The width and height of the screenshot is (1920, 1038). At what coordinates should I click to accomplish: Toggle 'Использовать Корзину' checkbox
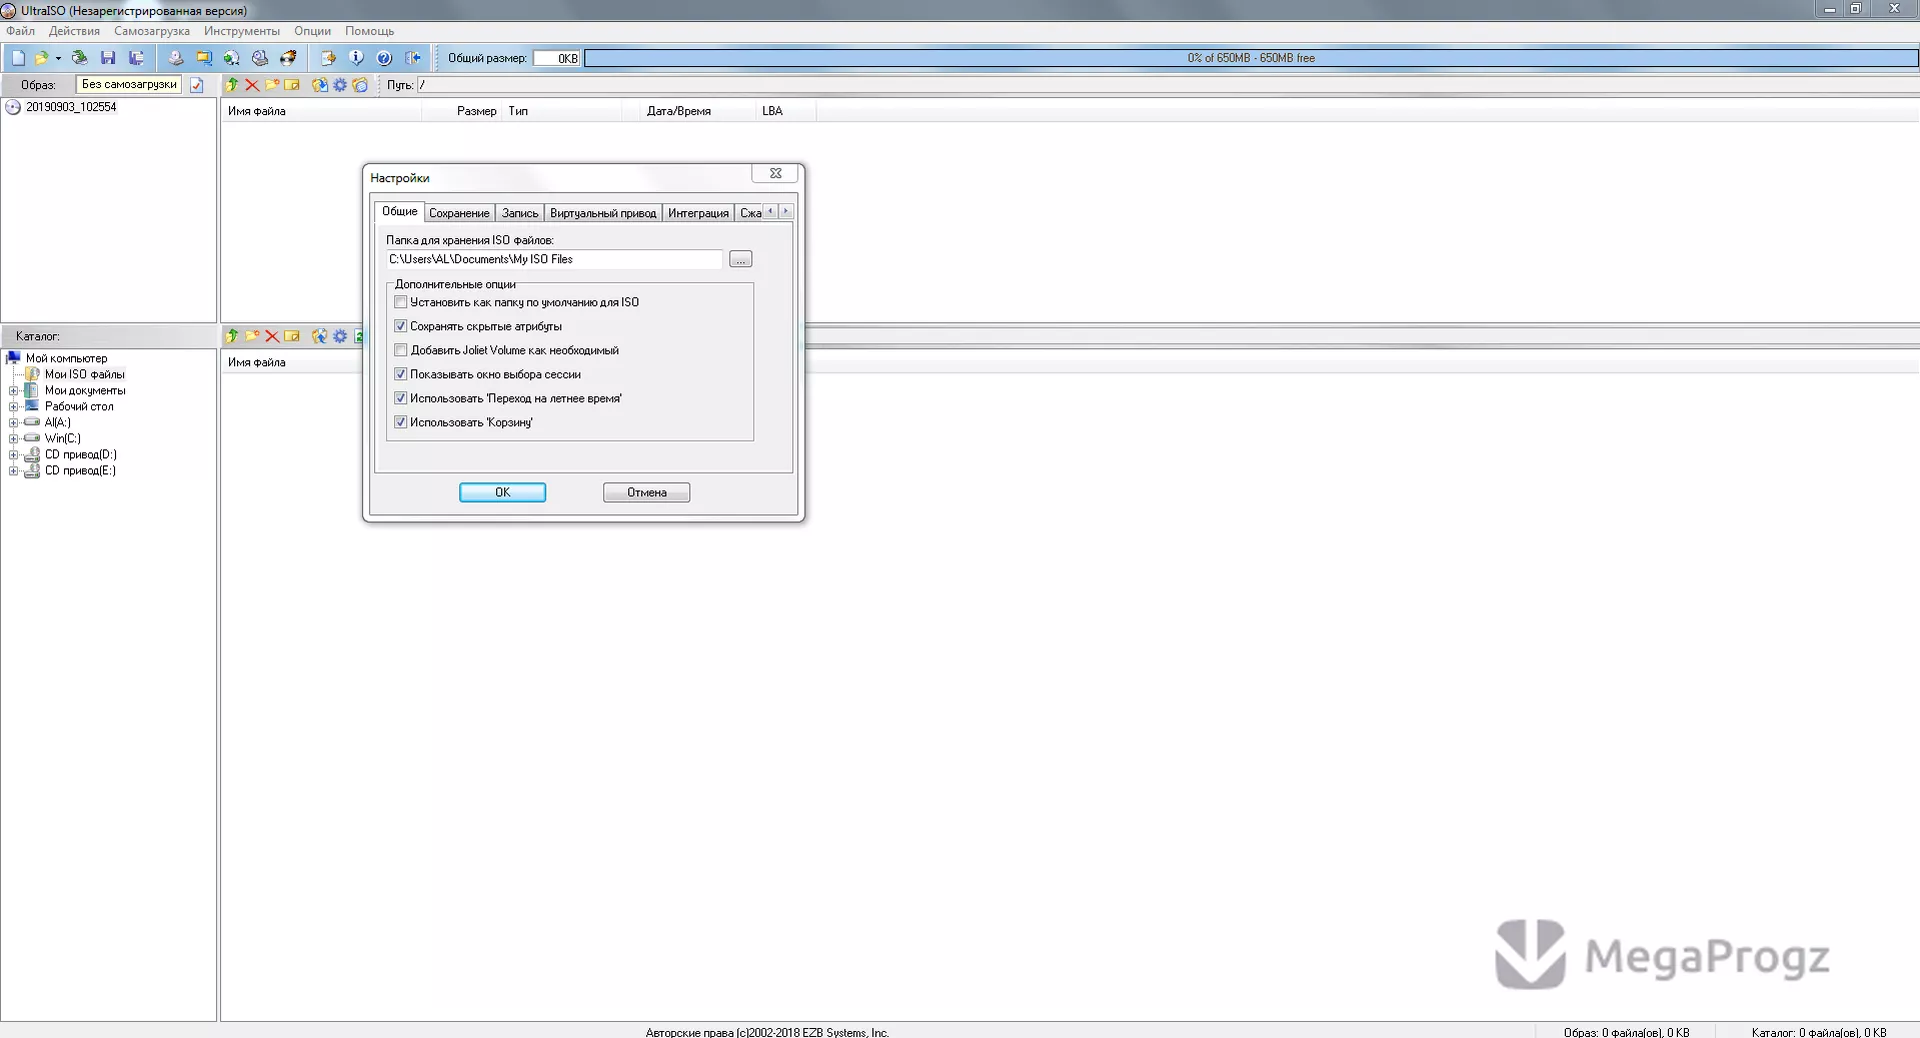[x=401, y=422]
